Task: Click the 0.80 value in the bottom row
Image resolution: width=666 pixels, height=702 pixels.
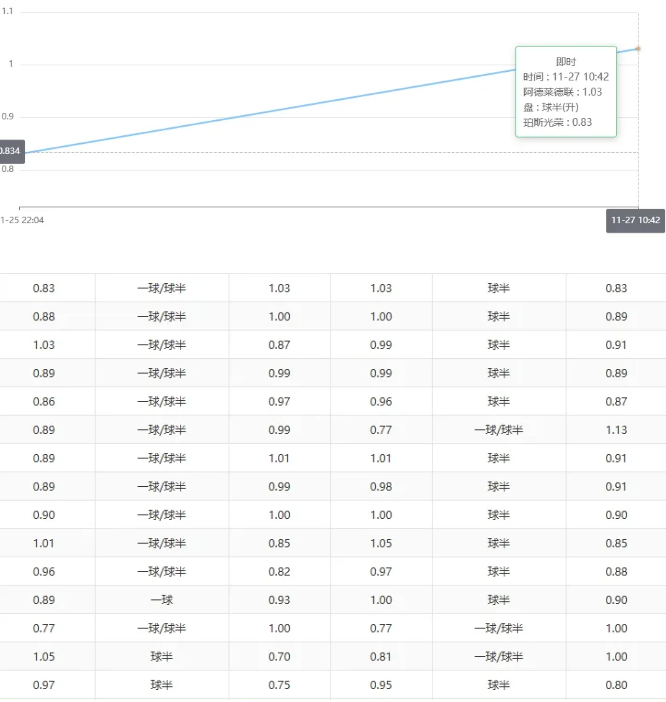Action: click(x=616, y=685)
